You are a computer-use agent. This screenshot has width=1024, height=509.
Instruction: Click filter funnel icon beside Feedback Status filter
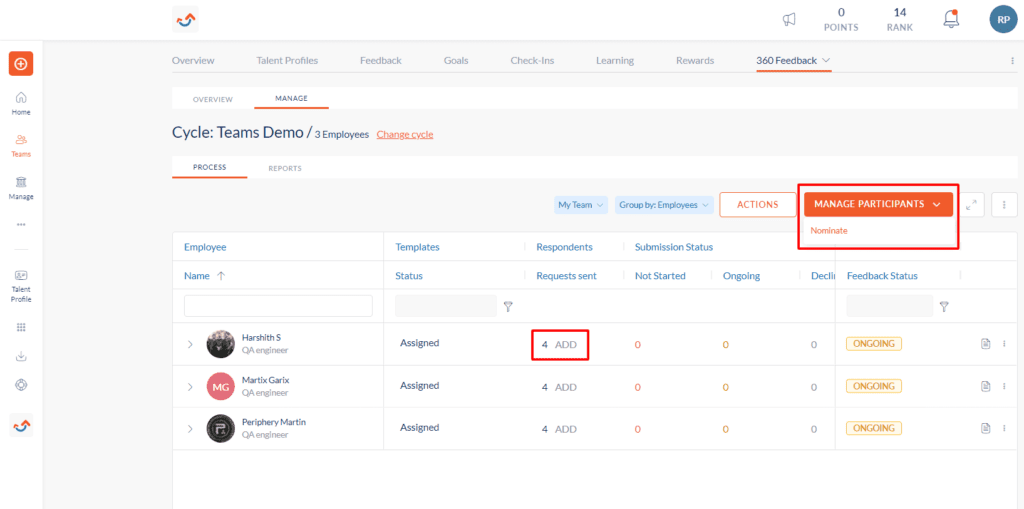click(x=944, y=306)
